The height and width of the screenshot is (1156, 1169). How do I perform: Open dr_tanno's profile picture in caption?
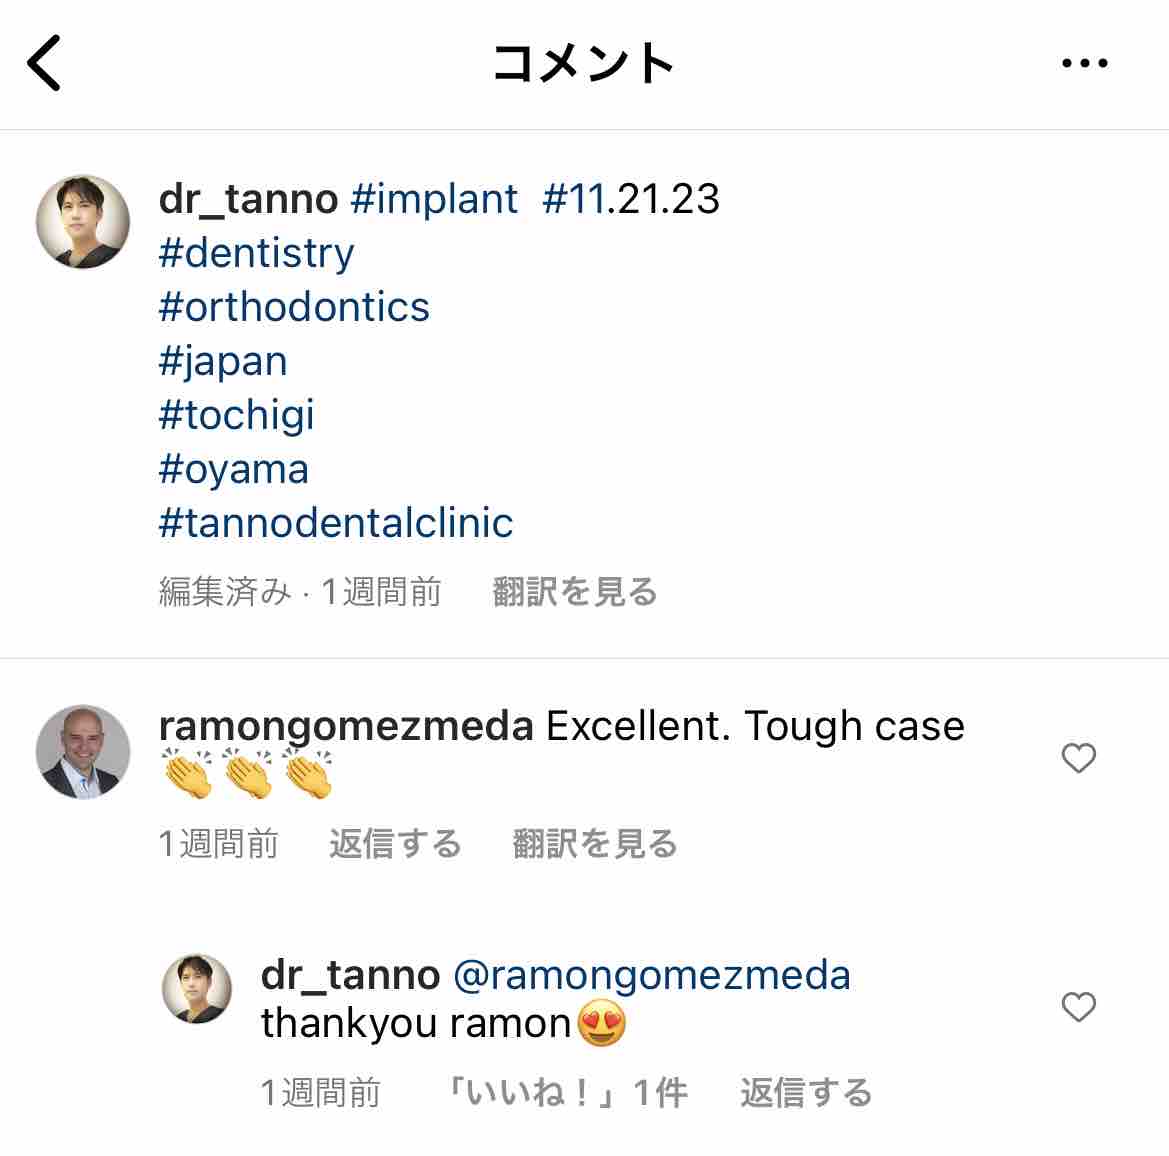point(83,221)
